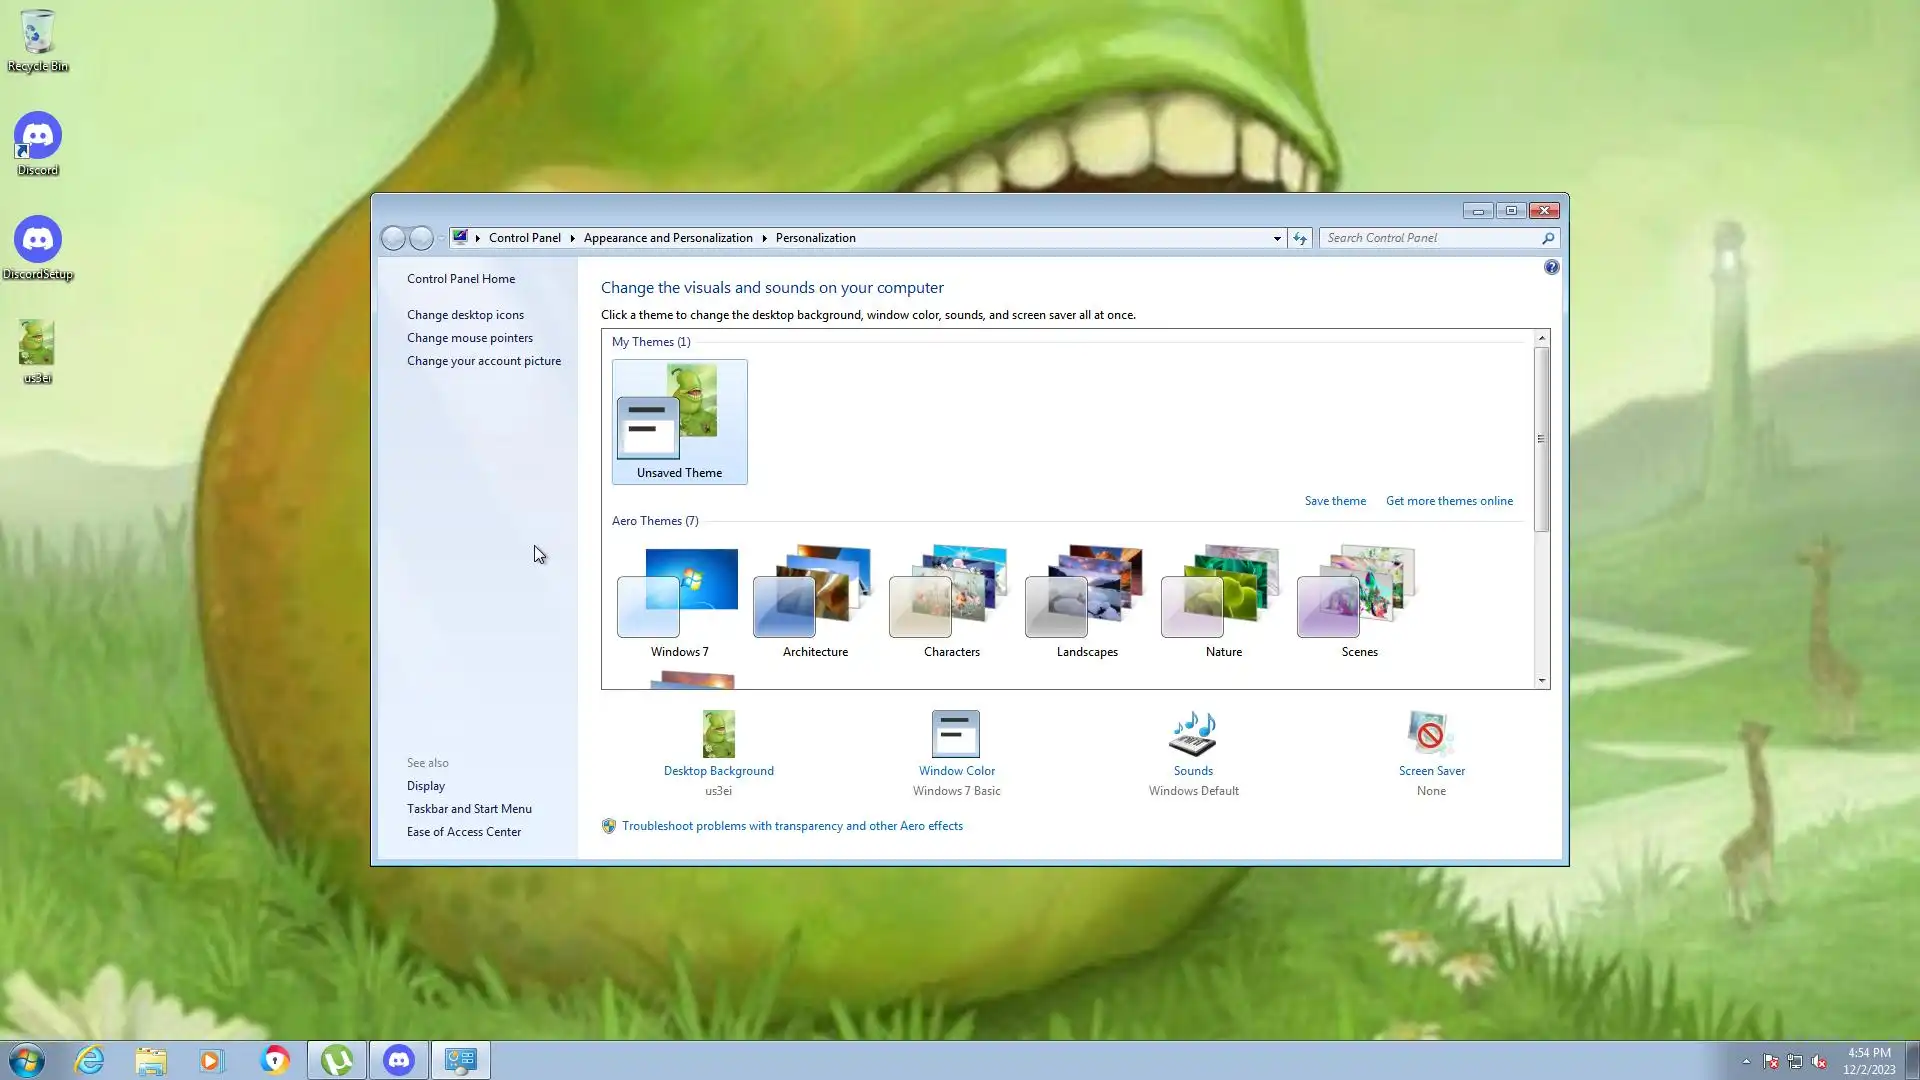This screenshot has width=1920, height=1080.
Task: Go to Control Panel Home
Action: click(461, 279)
